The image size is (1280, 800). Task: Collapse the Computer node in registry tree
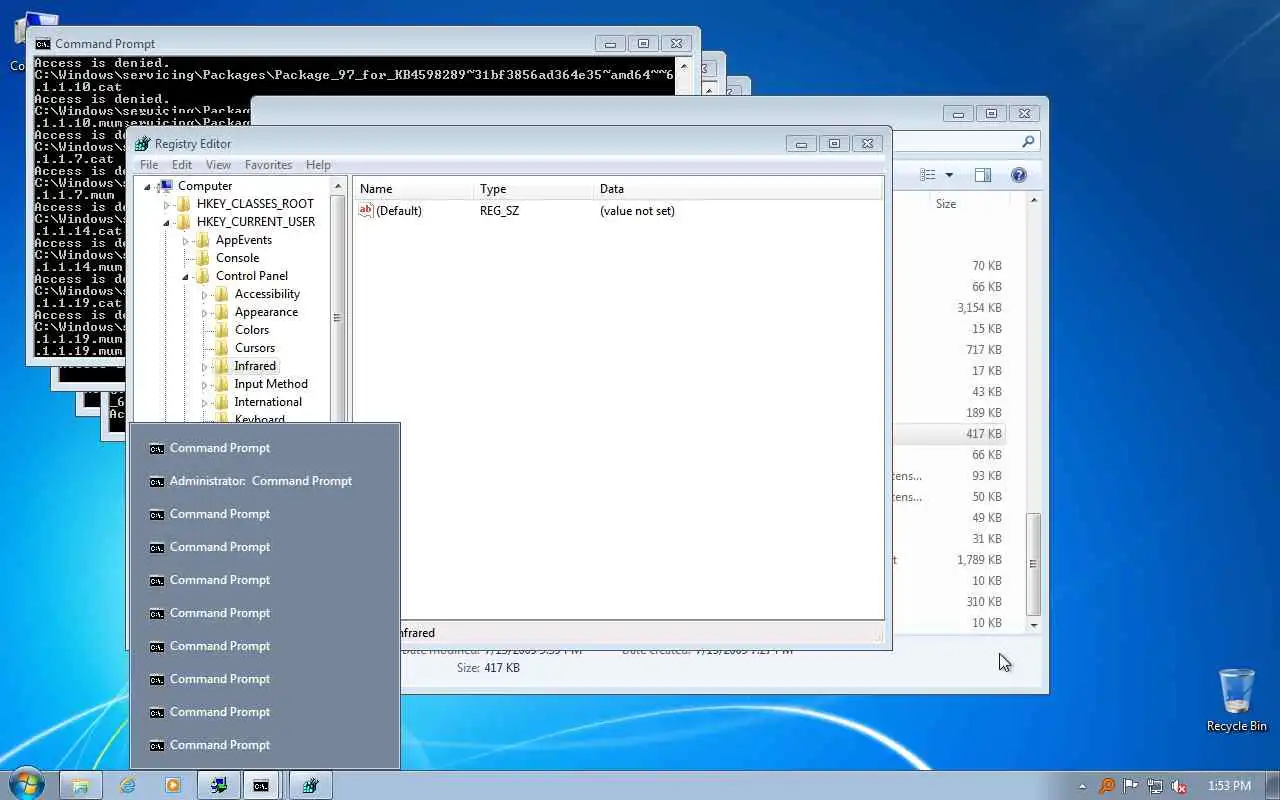click(148, 187)
